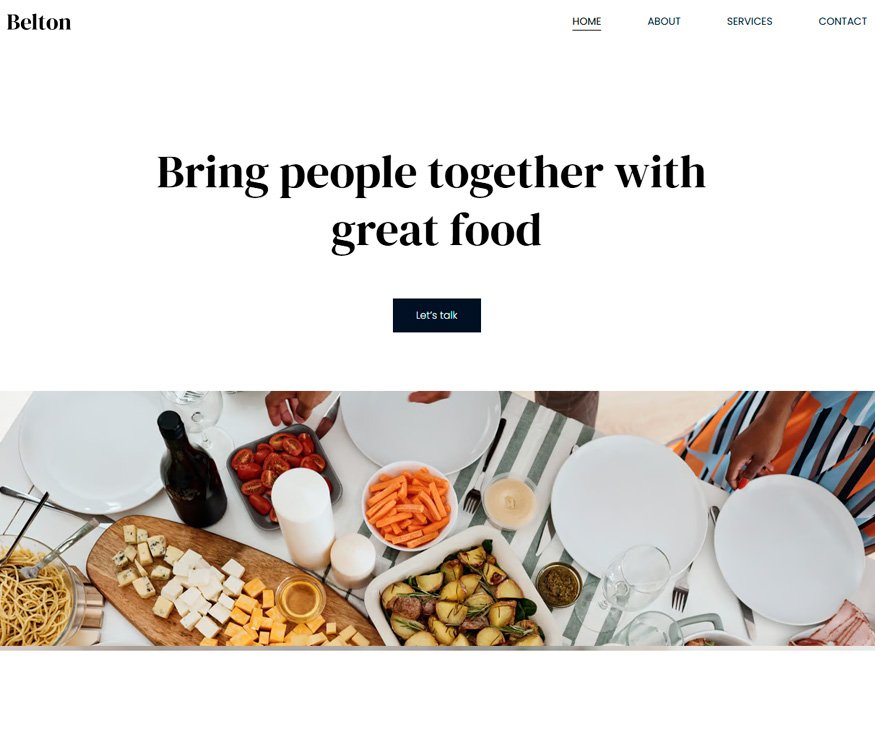Click the bowl of carrot sticks in photo
Screen dimensions: 875x729
pyautogui.click(x=410, y=505)
